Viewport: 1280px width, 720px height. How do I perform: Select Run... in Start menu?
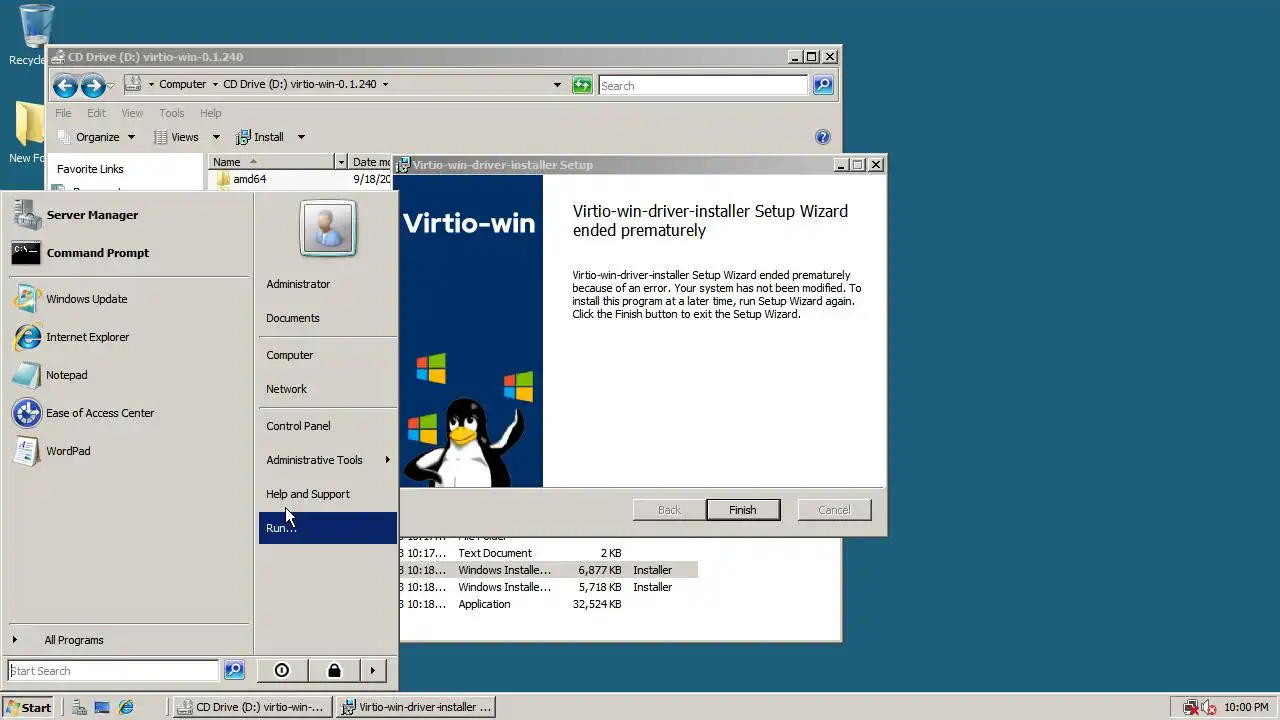point(328,528)
